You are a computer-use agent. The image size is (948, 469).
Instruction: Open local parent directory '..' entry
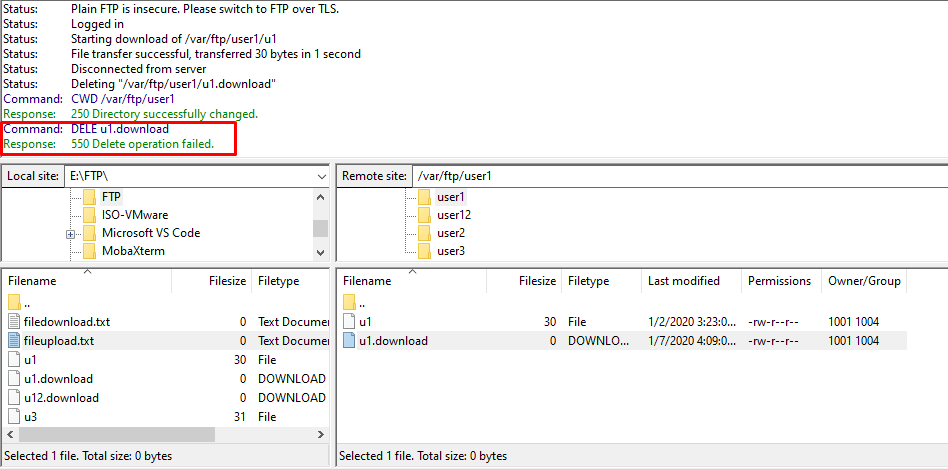pos(166,303)
